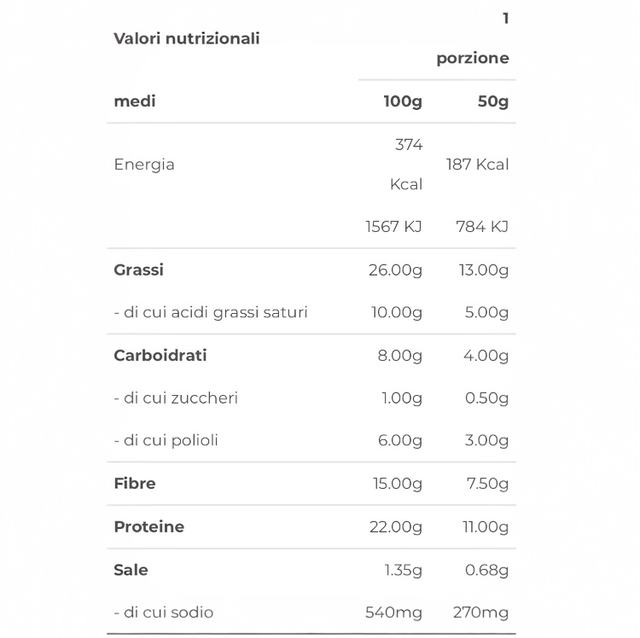Image resolution: width=640 pixels, height=638 pixels.
Task: Click "di cui acidi grassi saturi" row
Action: pos(211,312)
